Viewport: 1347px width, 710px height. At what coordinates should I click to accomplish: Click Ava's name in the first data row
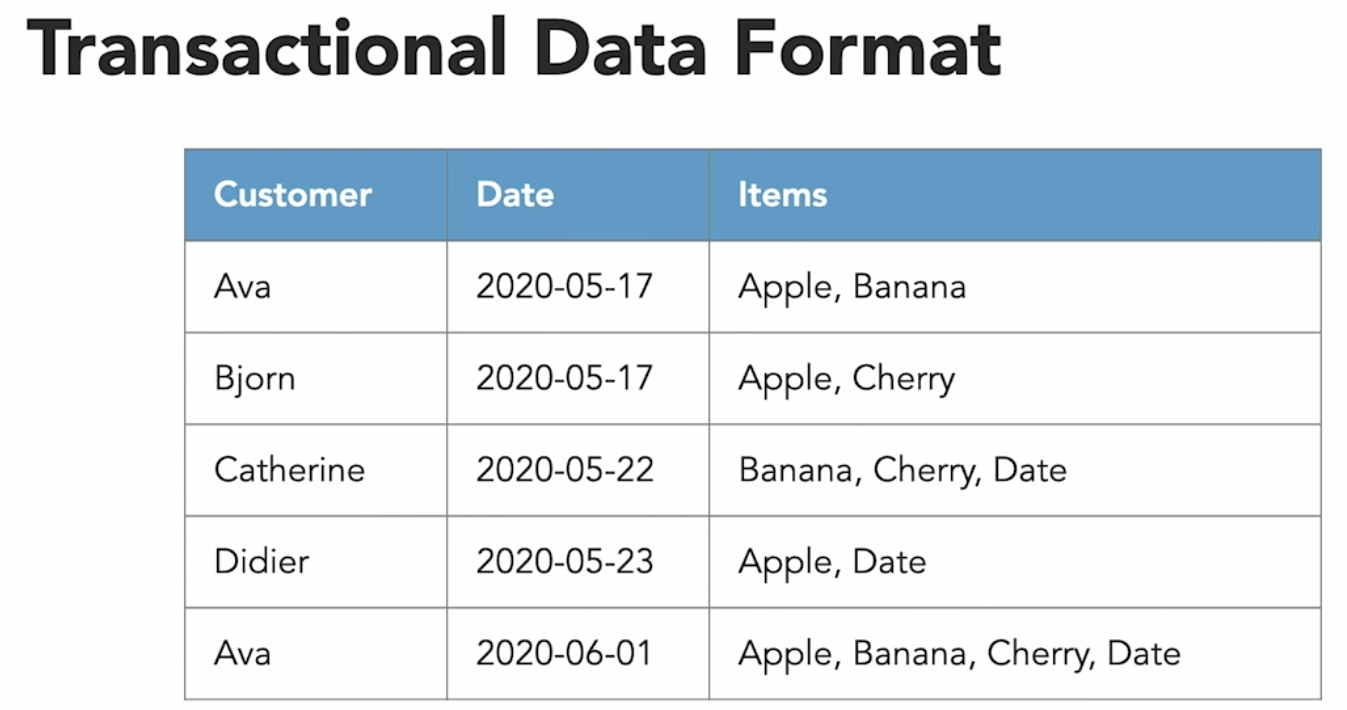coord(242,287)
